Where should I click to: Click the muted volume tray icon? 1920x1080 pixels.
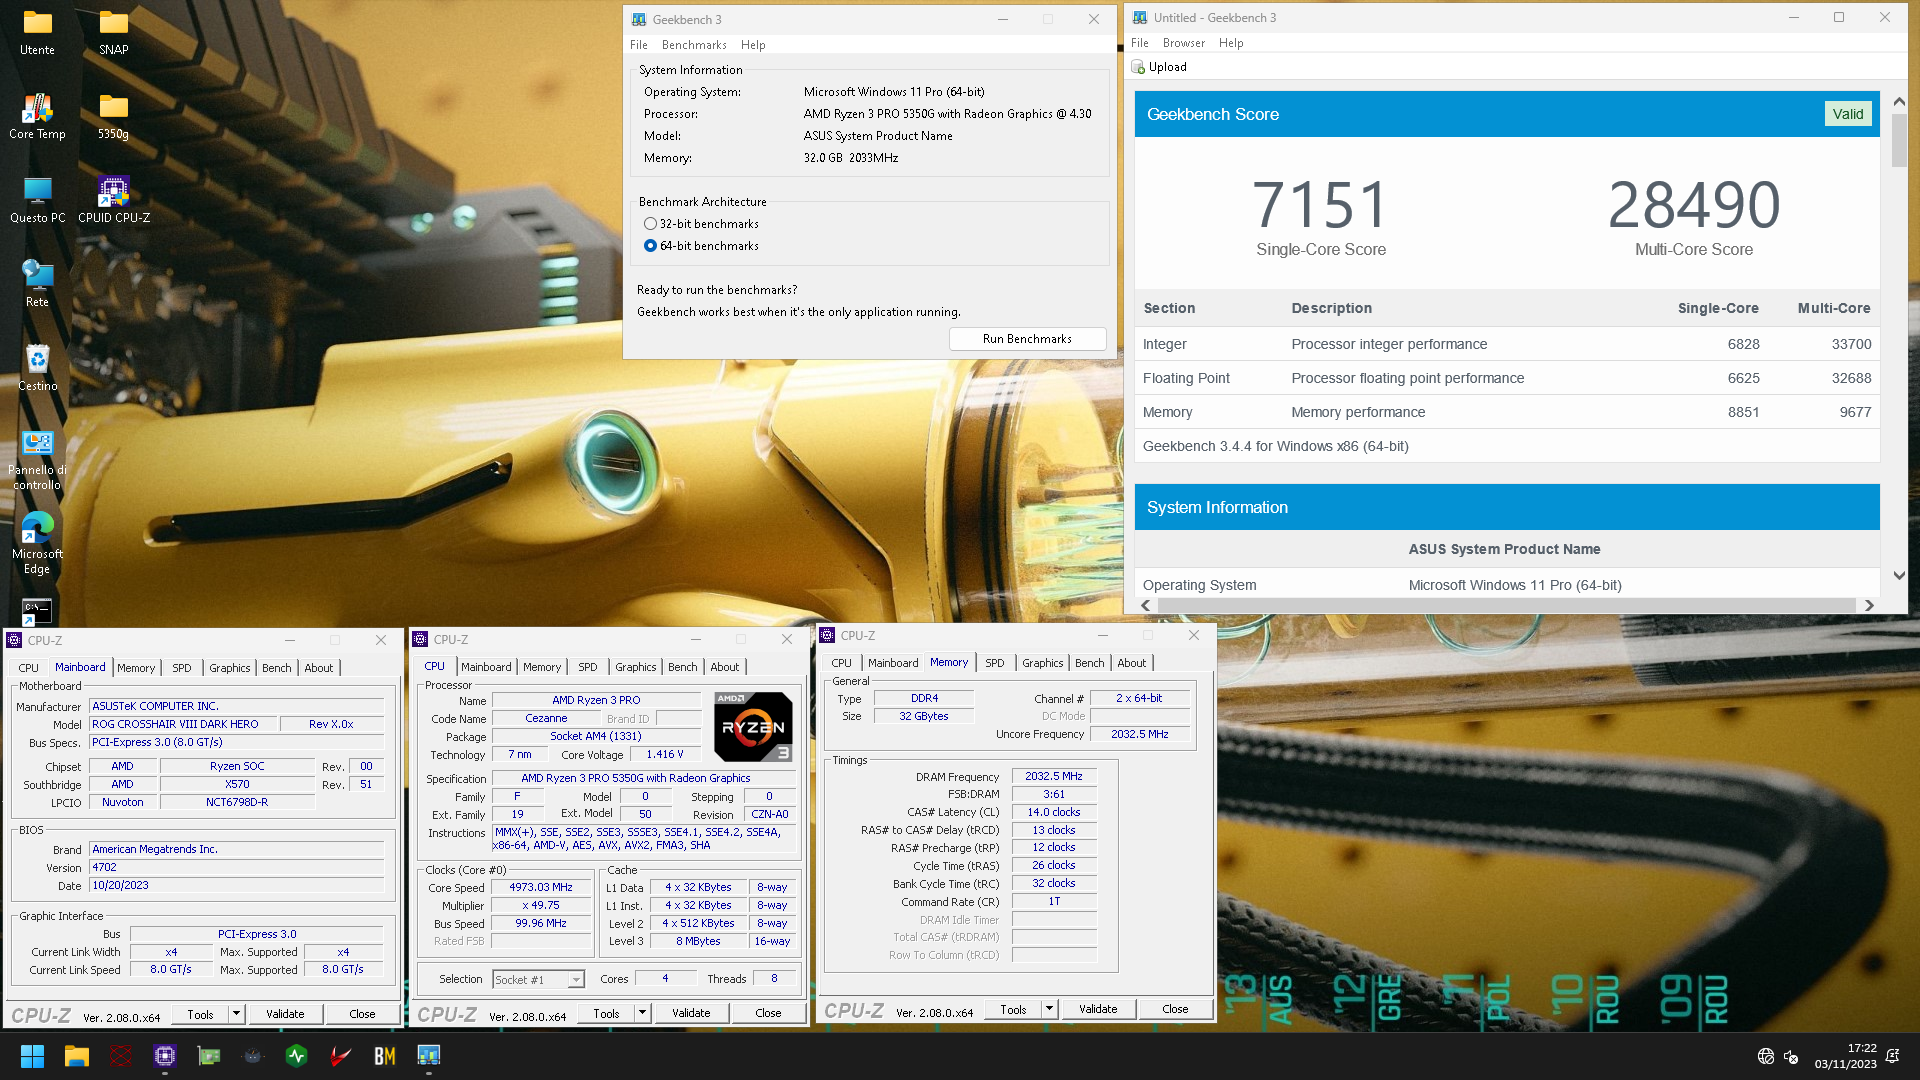1792,1056
